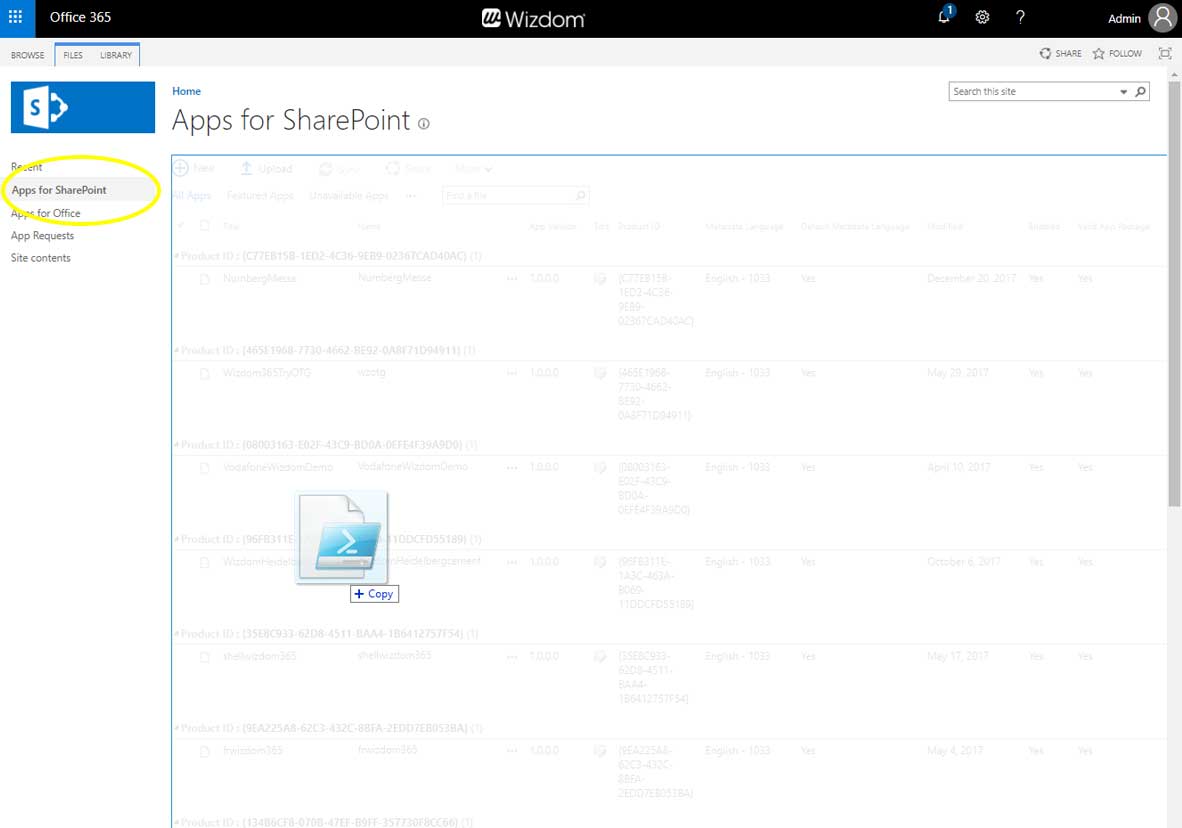Sort by the App Version column header

pos(553,226)
